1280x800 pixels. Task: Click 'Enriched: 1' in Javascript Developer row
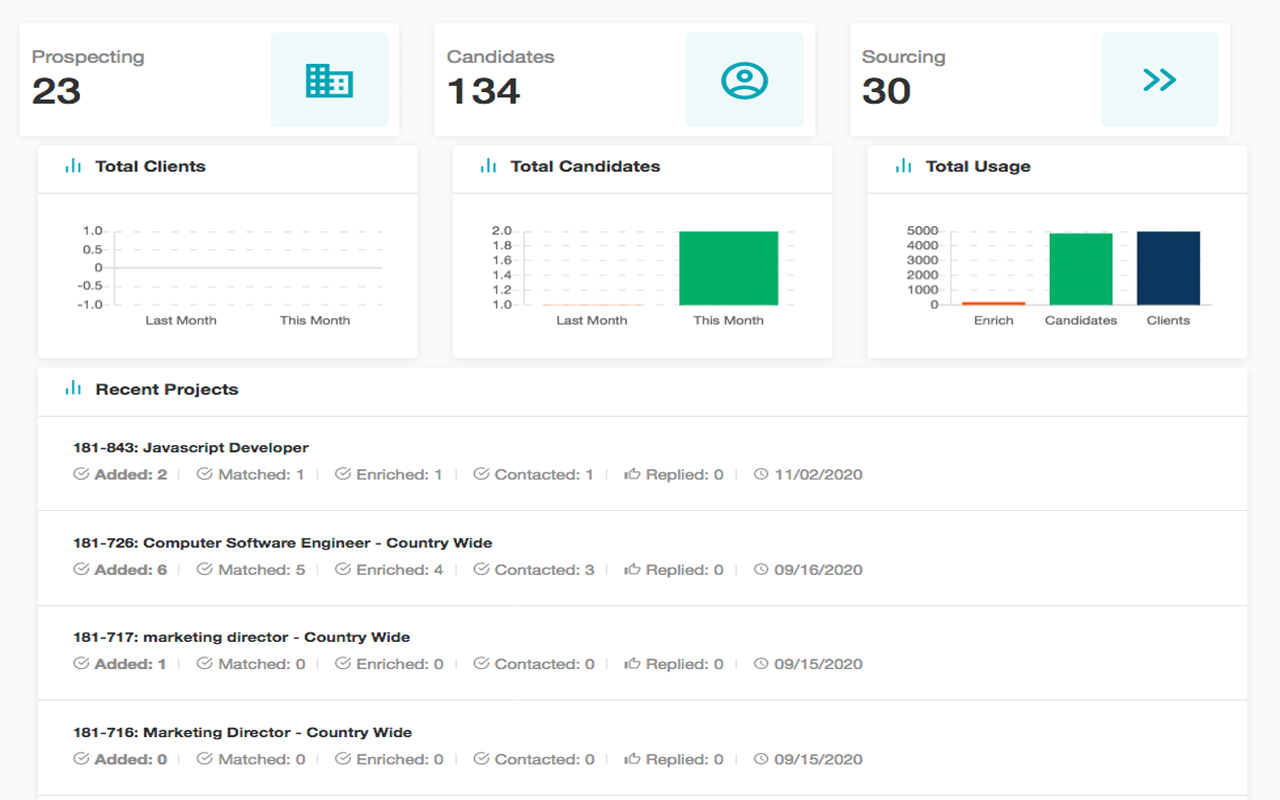(x=399, y=474)
